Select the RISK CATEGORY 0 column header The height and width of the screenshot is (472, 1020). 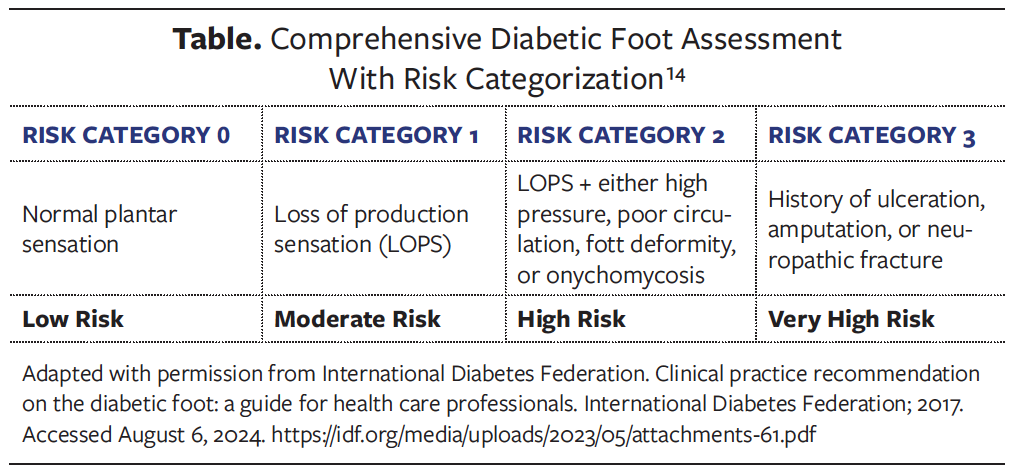(x=126, y=135)
